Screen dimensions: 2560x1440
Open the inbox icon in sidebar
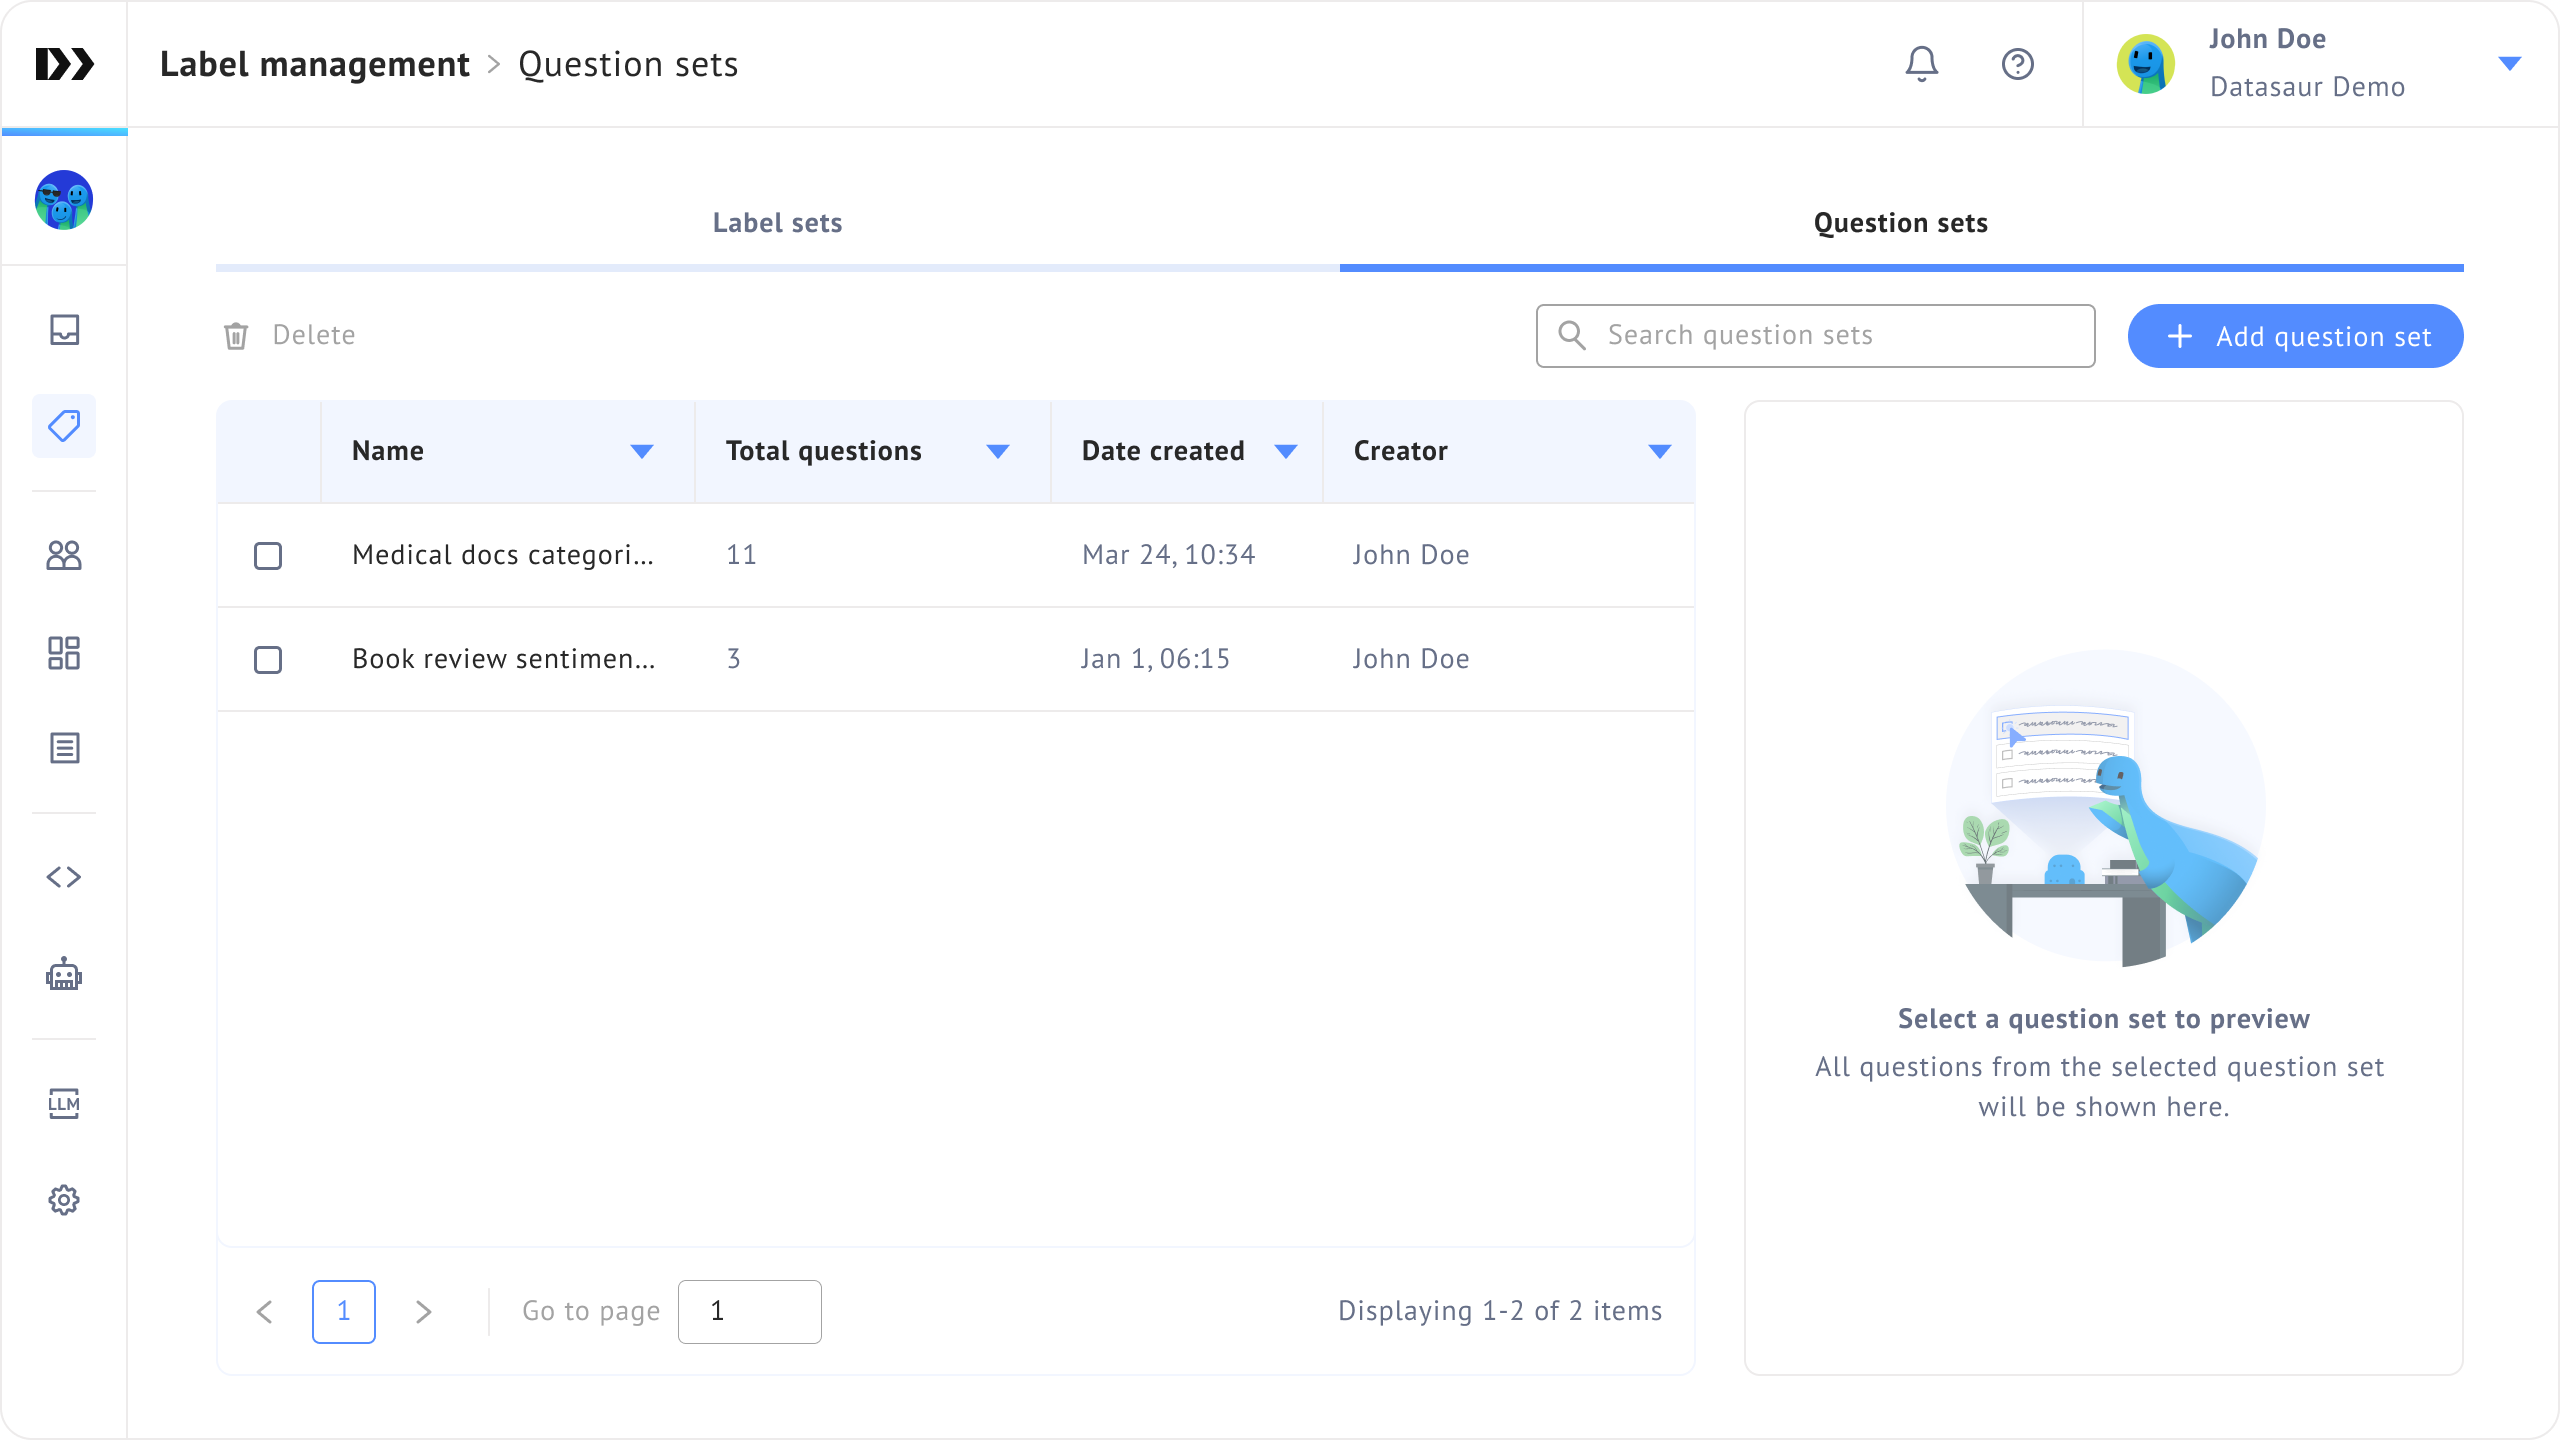(64, 329)
